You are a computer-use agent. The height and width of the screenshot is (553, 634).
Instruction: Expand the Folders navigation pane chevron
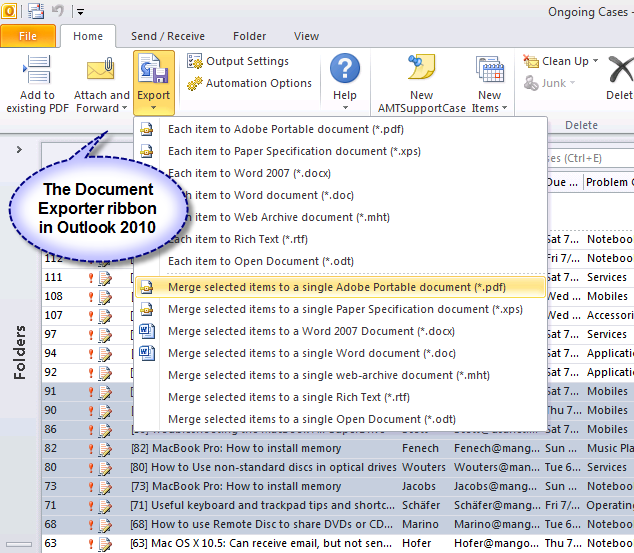[19, 150]
